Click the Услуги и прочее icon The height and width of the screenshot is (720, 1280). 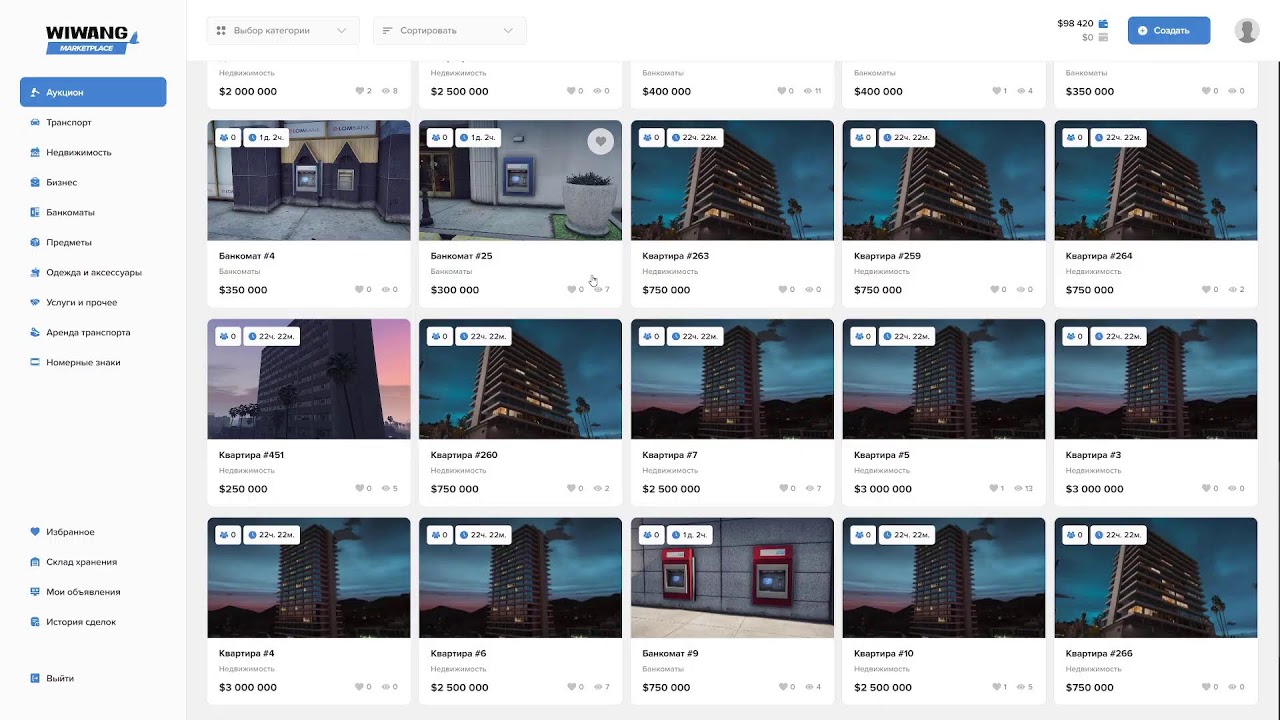coord(35,302)
